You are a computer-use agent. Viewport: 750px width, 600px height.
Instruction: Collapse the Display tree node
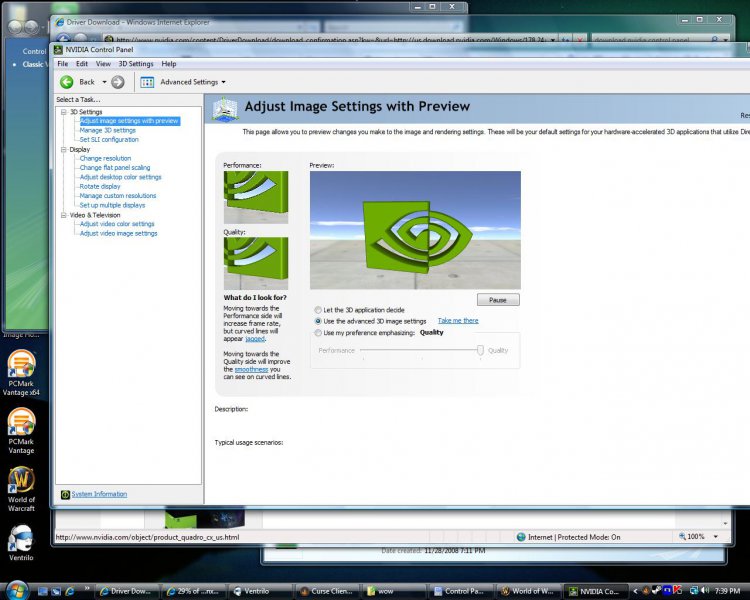pyautogui.click(x=63, y=150)
